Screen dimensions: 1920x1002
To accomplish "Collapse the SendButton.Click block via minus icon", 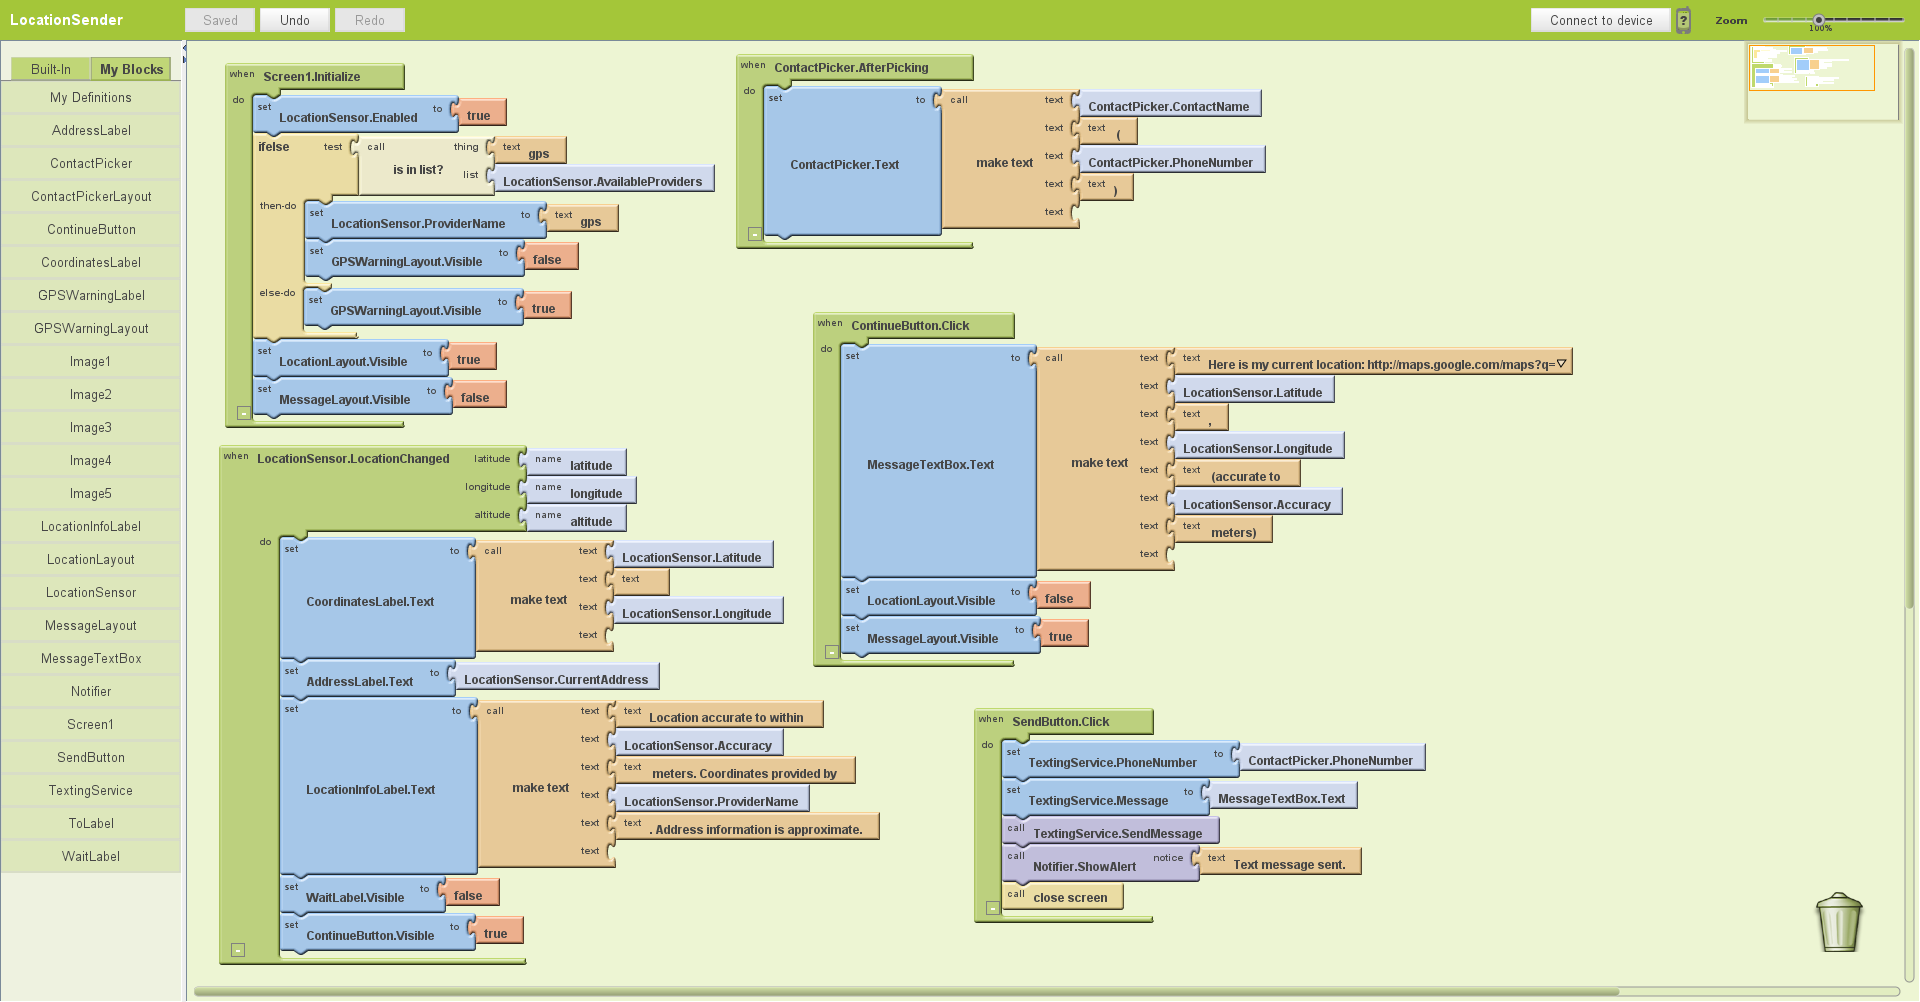I will coord(992,908).
